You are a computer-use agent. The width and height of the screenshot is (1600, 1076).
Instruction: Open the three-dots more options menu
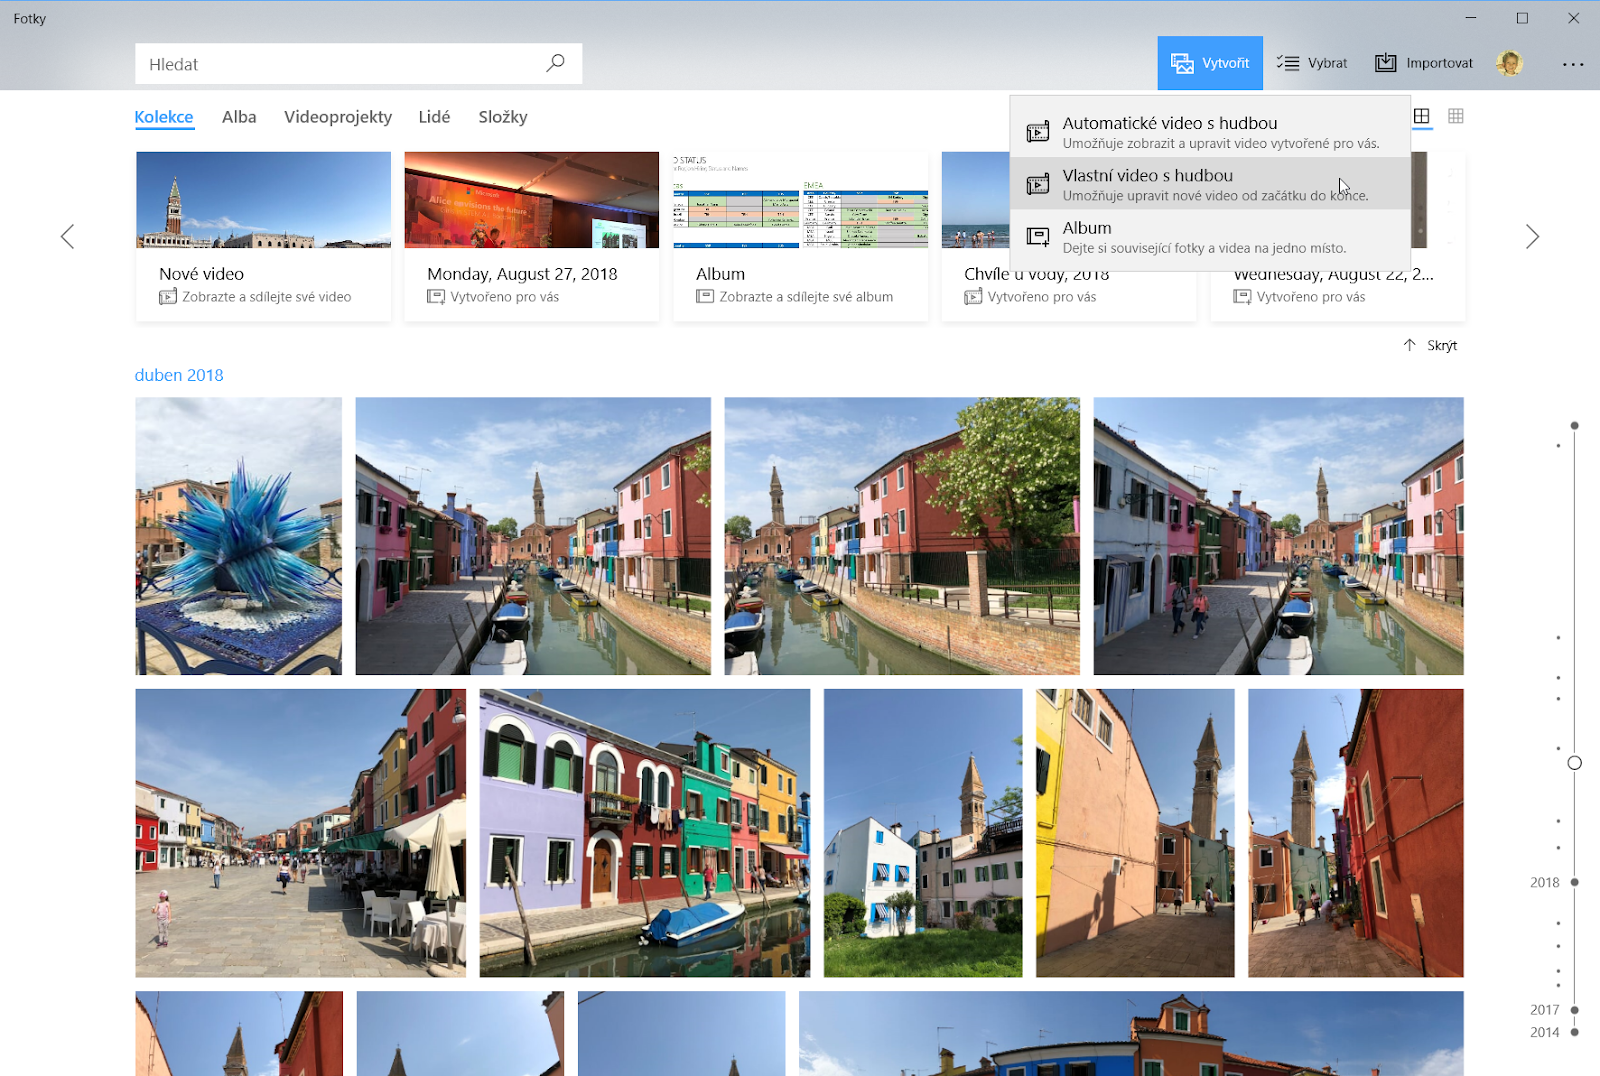[x=1573, y=64]
